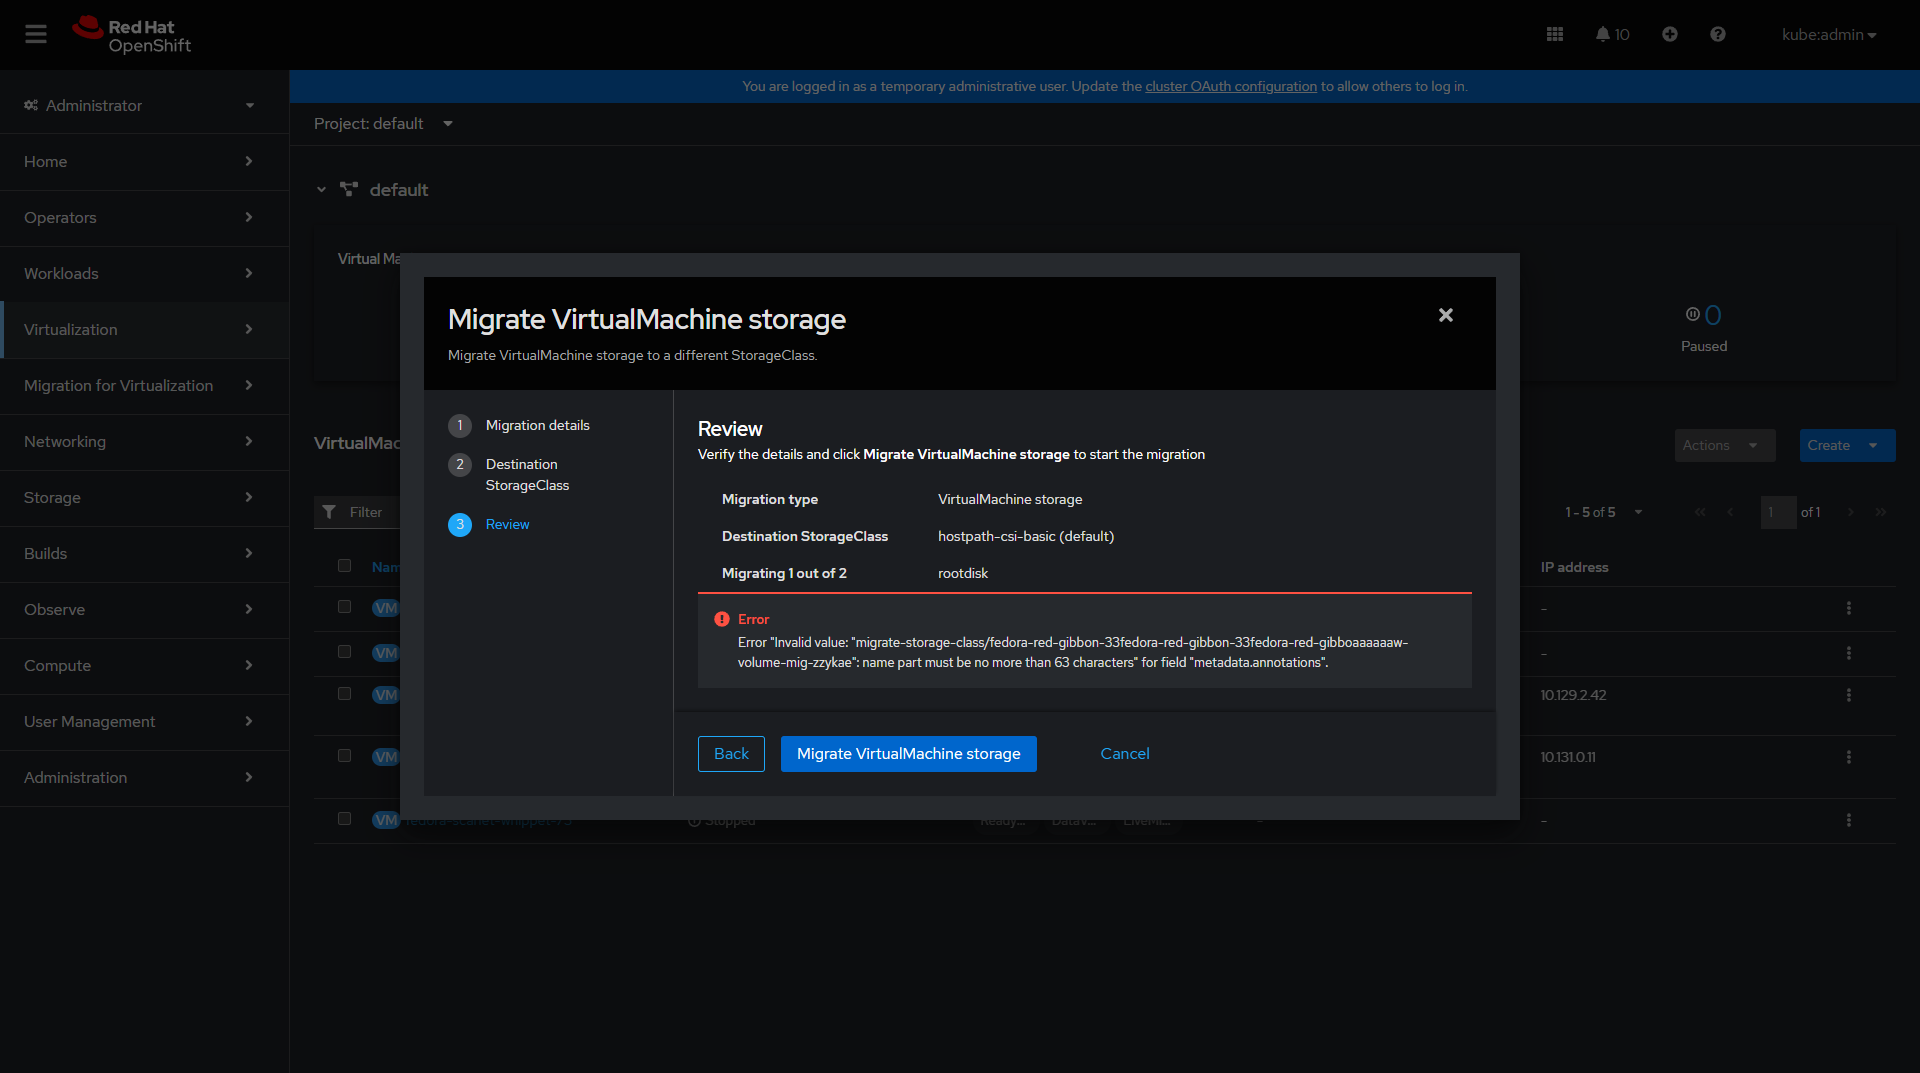Screen dimensions: 1920x1073
Task: Click the IP address column header
Action: click(x=1575, y=567)
